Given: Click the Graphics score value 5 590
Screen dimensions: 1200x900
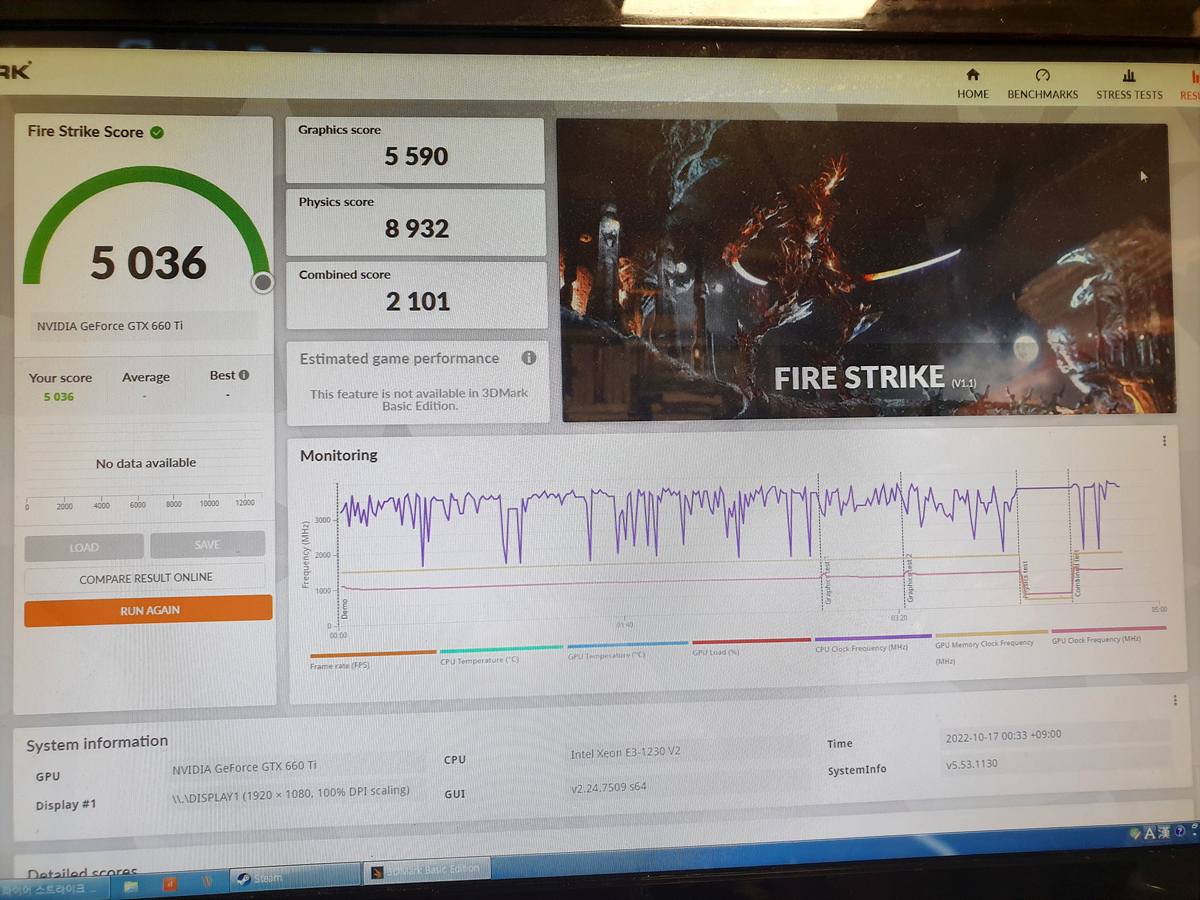Looking at the screenshot, I should [x=416, y=157].
